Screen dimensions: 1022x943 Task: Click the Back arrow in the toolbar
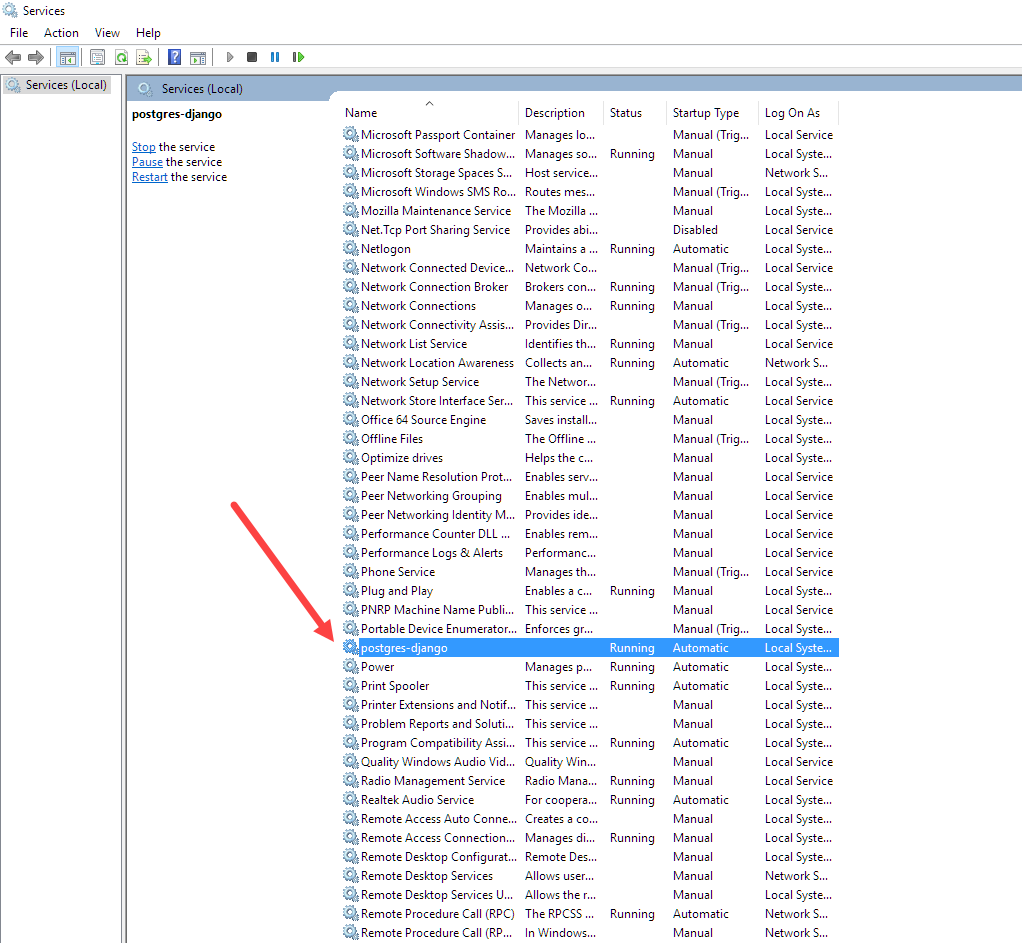[x=13, y=57]
